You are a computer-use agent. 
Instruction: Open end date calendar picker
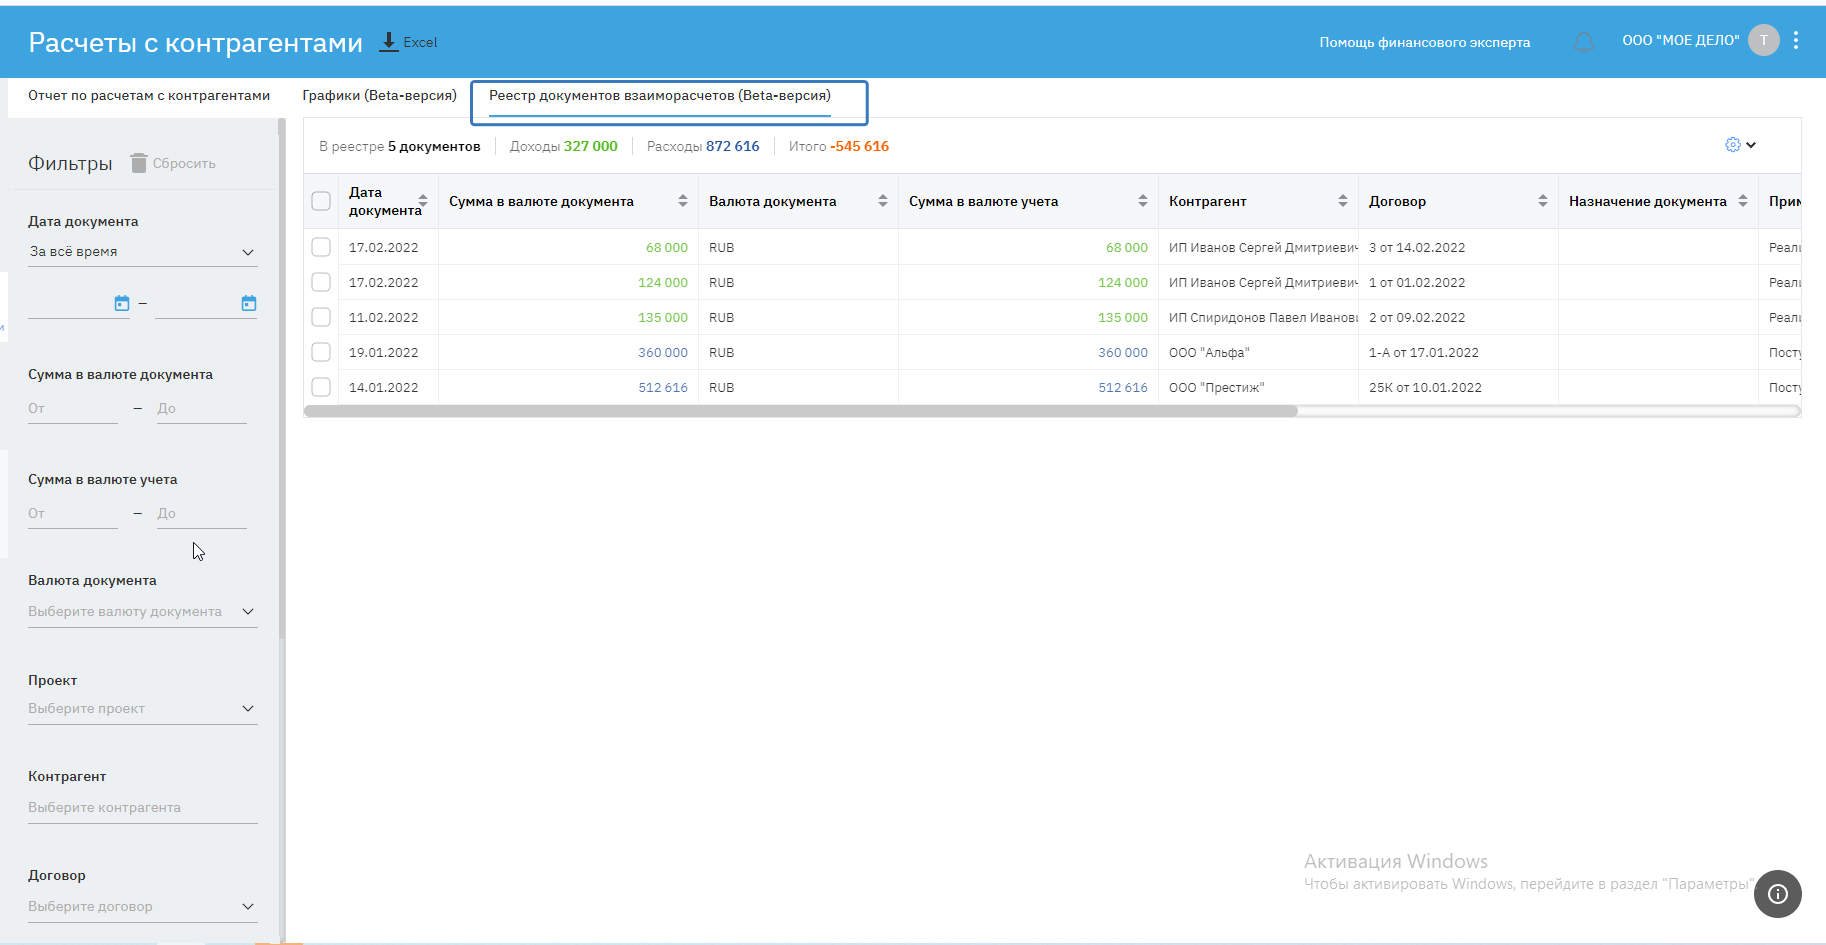click(249, 303)
